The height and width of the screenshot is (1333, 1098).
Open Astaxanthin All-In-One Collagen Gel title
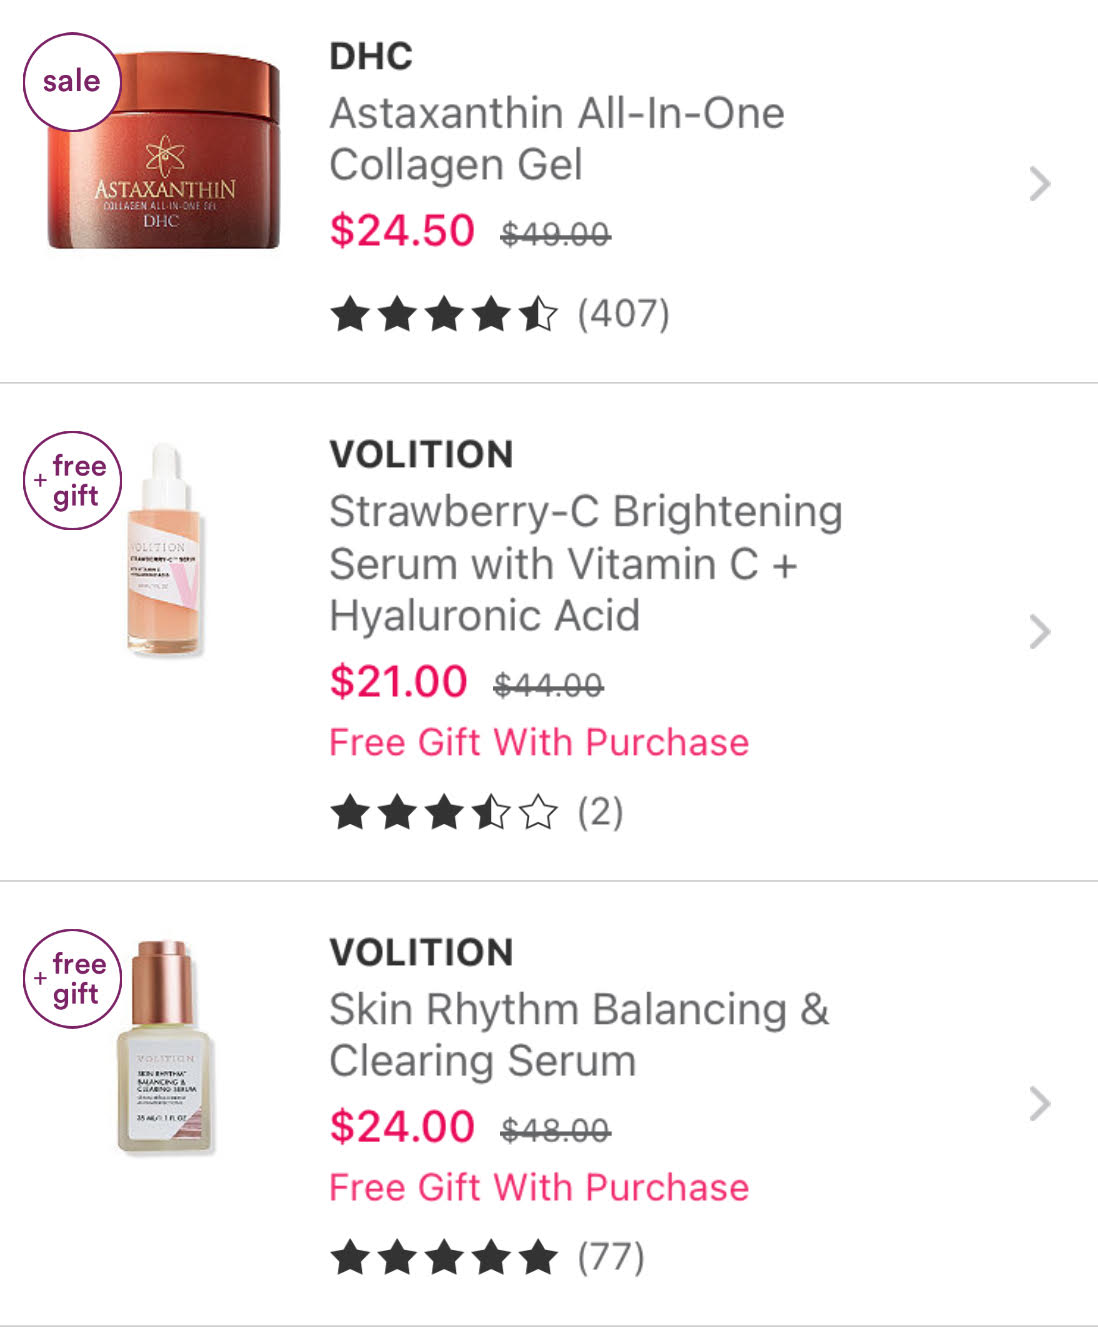pyautogui.click(x=557, y=139)
